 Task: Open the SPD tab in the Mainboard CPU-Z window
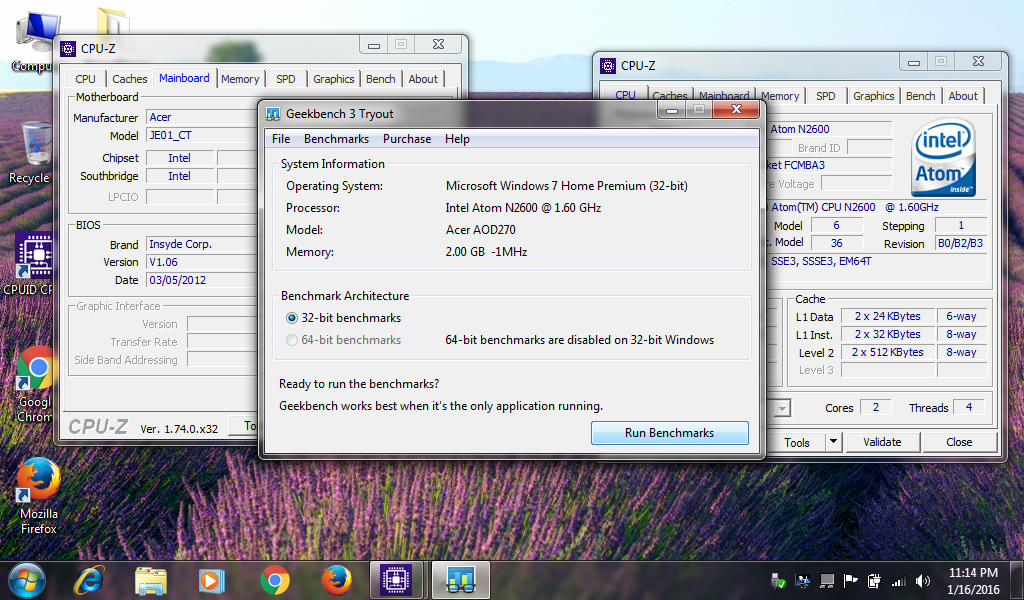(x=285, y=79)
